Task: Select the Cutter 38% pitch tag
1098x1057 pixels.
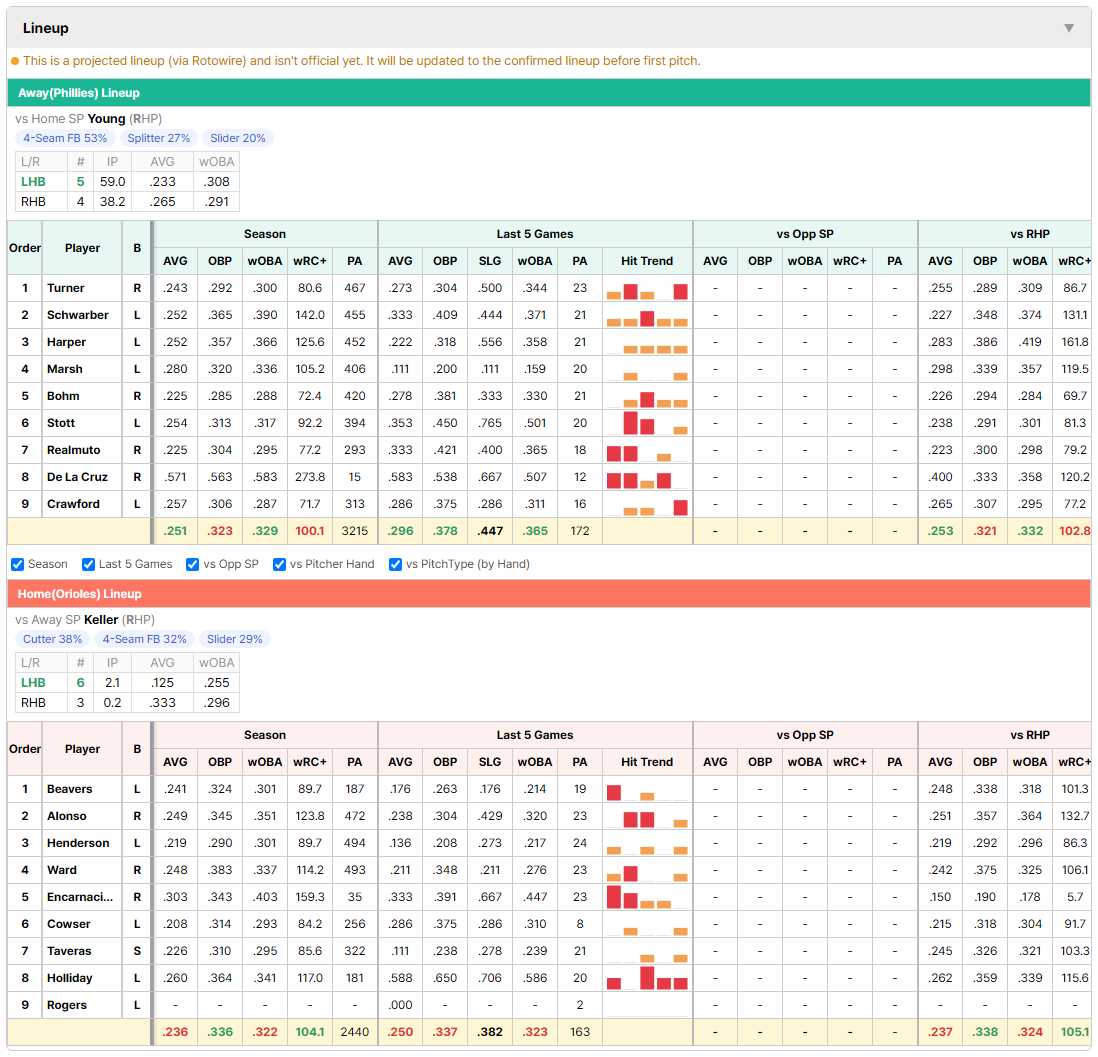Action: (x=53, y=639)
